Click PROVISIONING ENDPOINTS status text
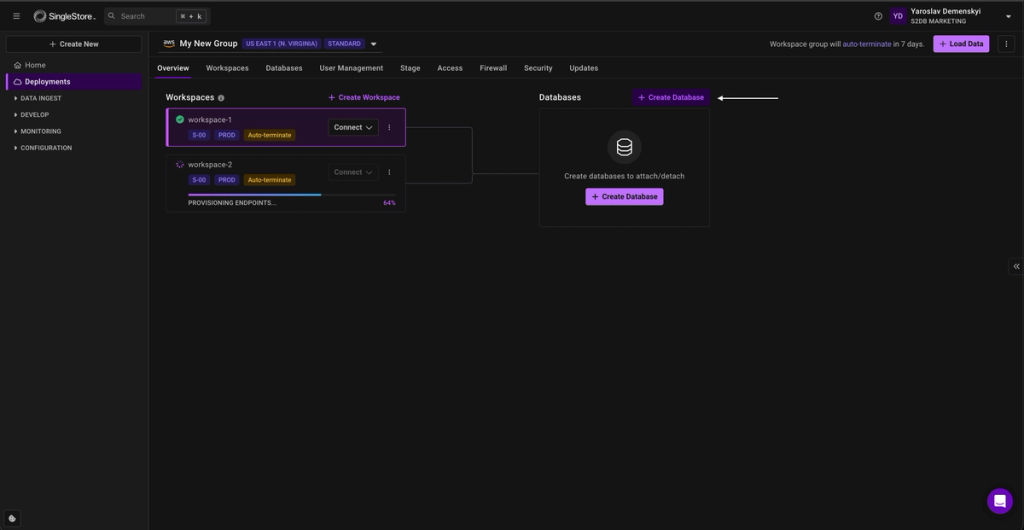 tap(232, 203)
